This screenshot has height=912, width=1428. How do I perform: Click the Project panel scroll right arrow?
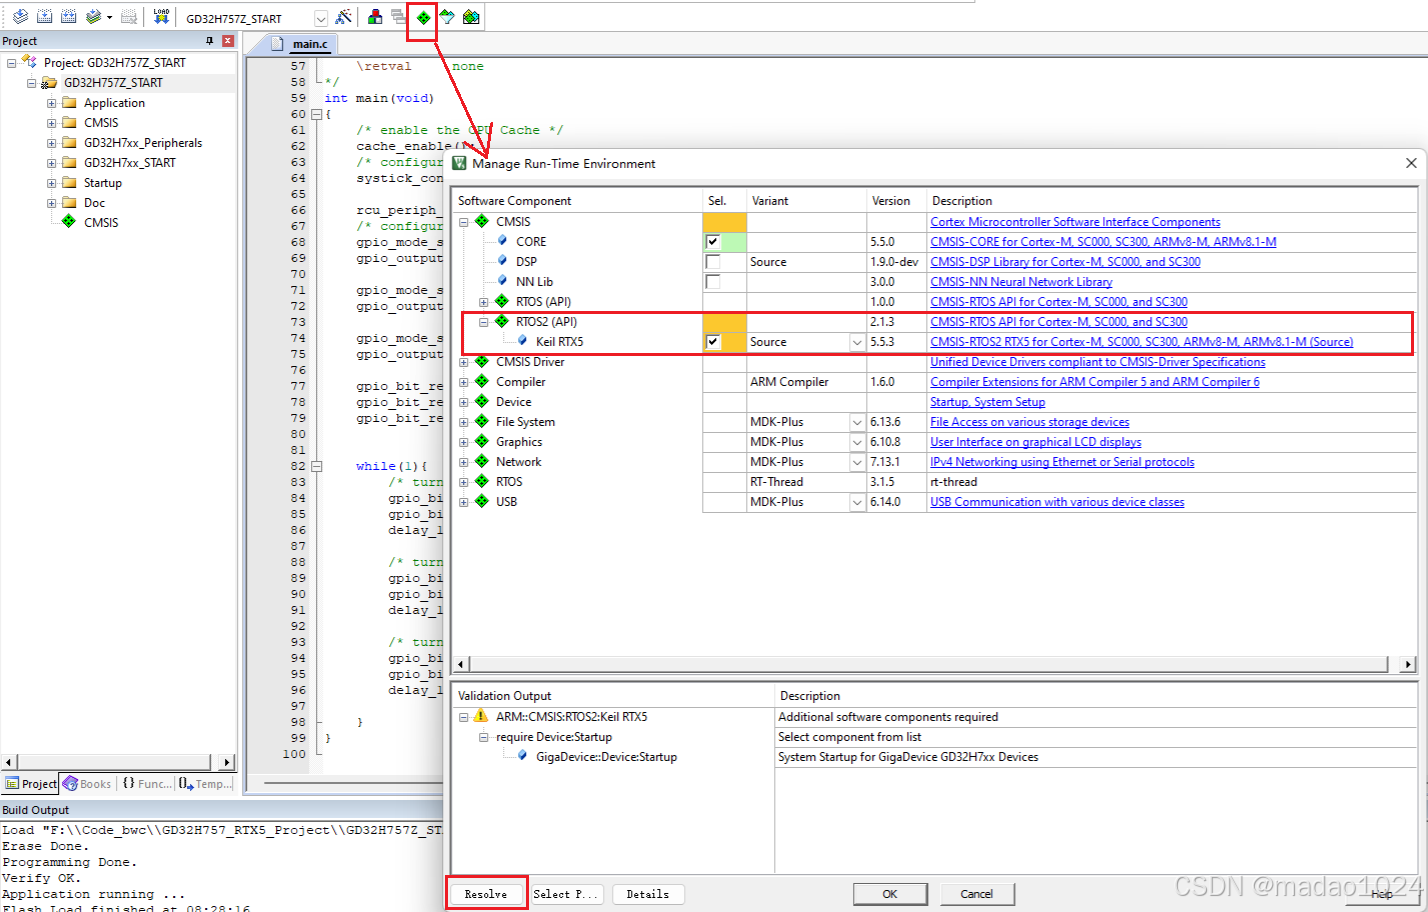click(x=227, y=762)
